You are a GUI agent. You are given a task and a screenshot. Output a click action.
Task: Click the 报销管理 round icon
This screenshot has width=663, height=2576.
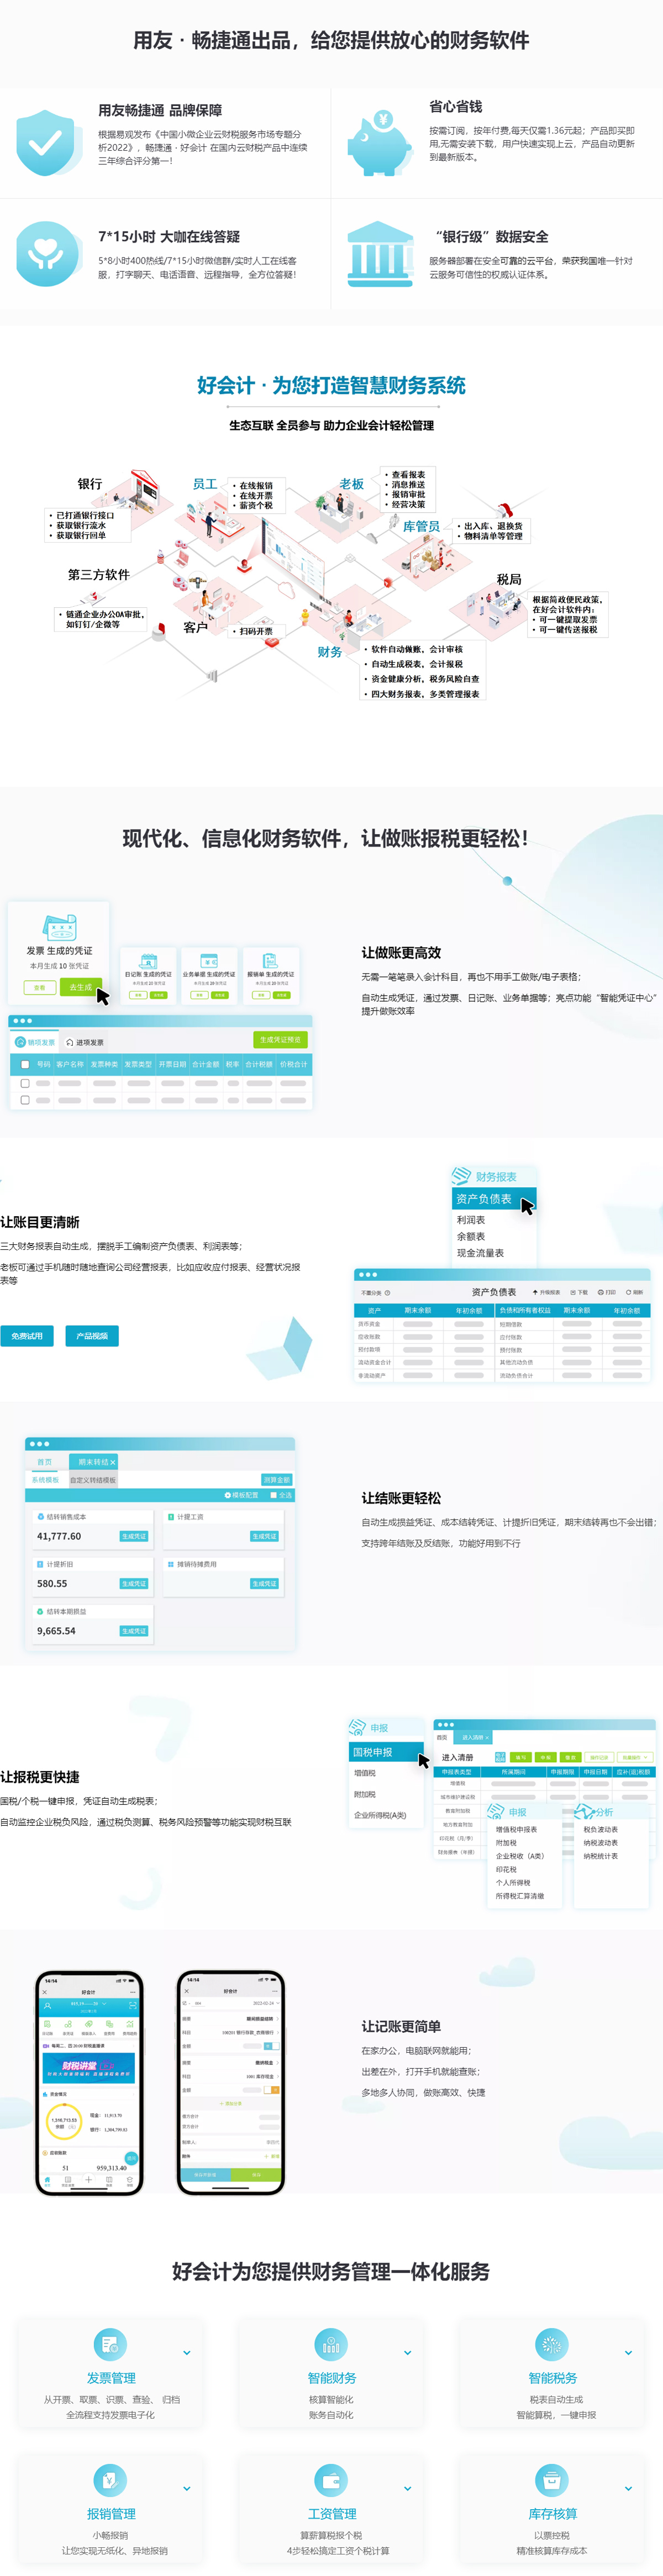click(110, 2480)
